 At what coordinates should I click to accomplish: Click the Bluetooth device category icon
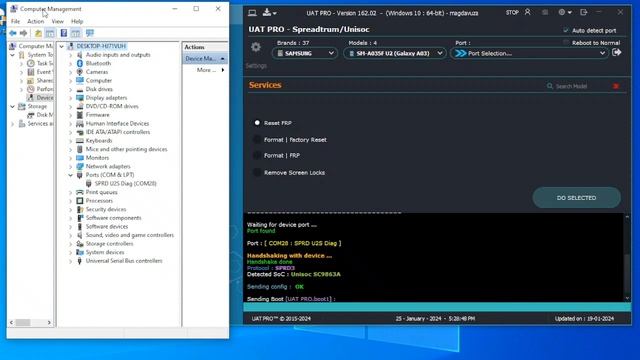coord(80,63)
